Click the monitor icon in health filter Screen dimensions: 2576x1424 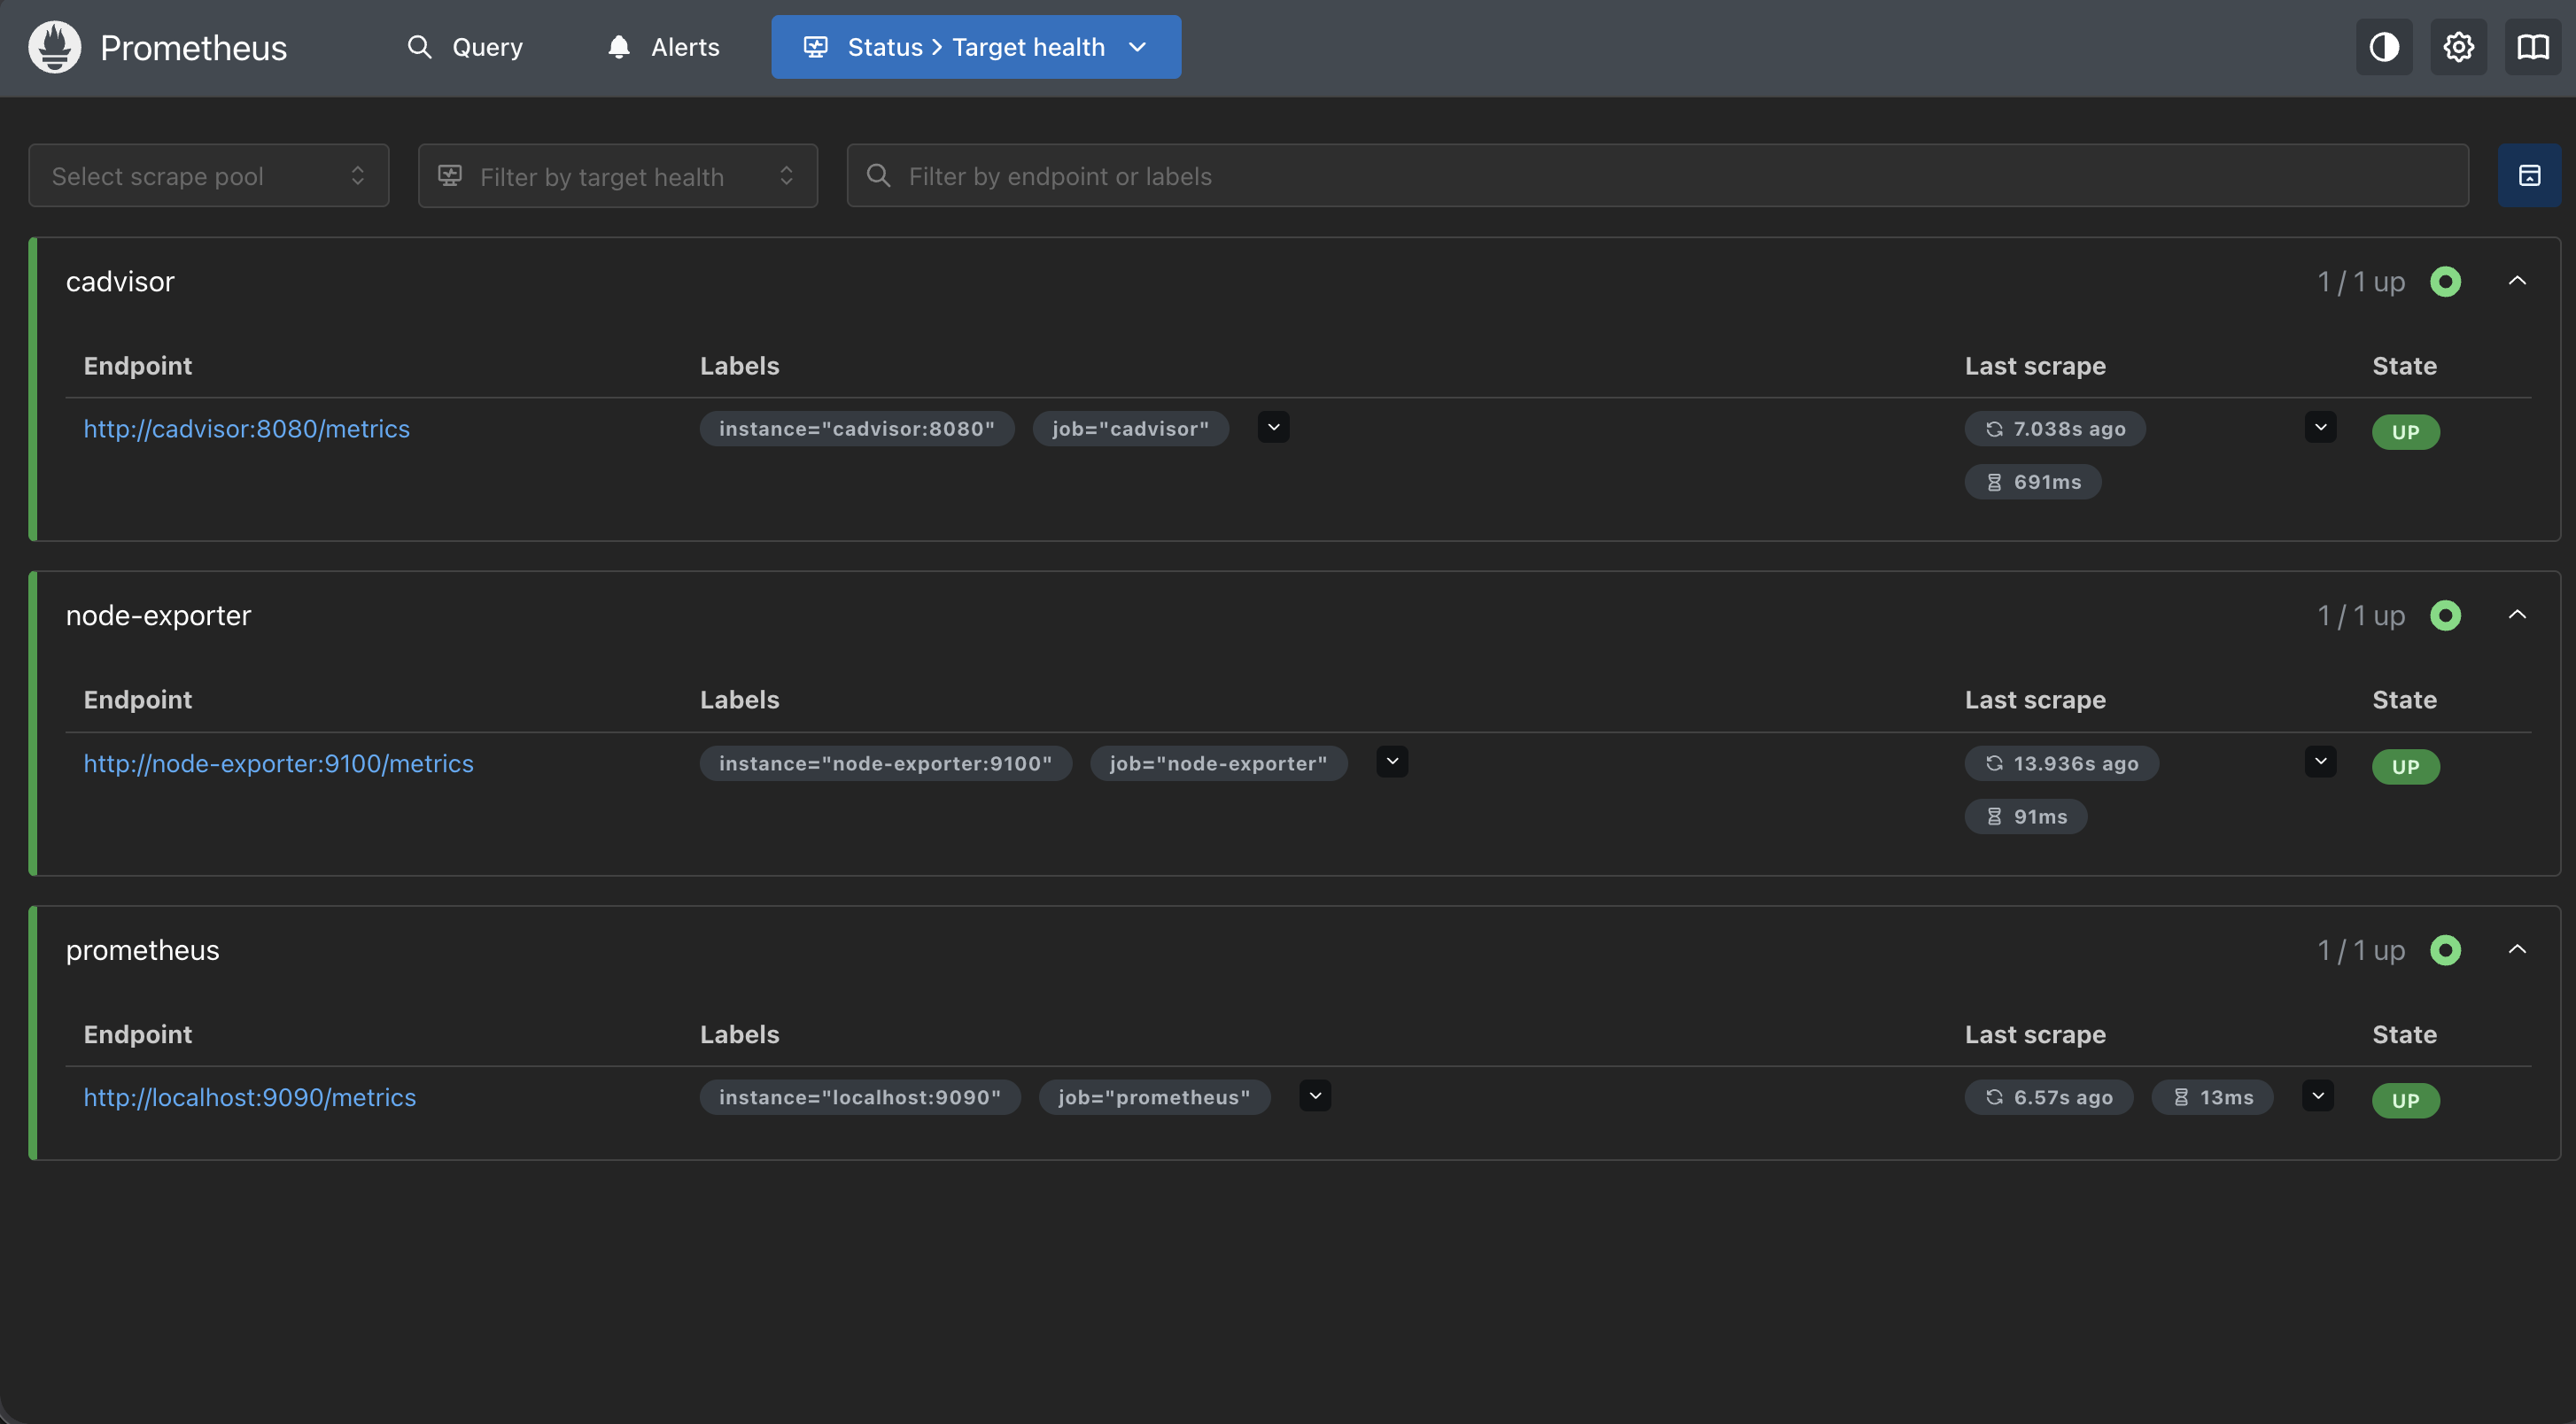[x=450, y=176]
